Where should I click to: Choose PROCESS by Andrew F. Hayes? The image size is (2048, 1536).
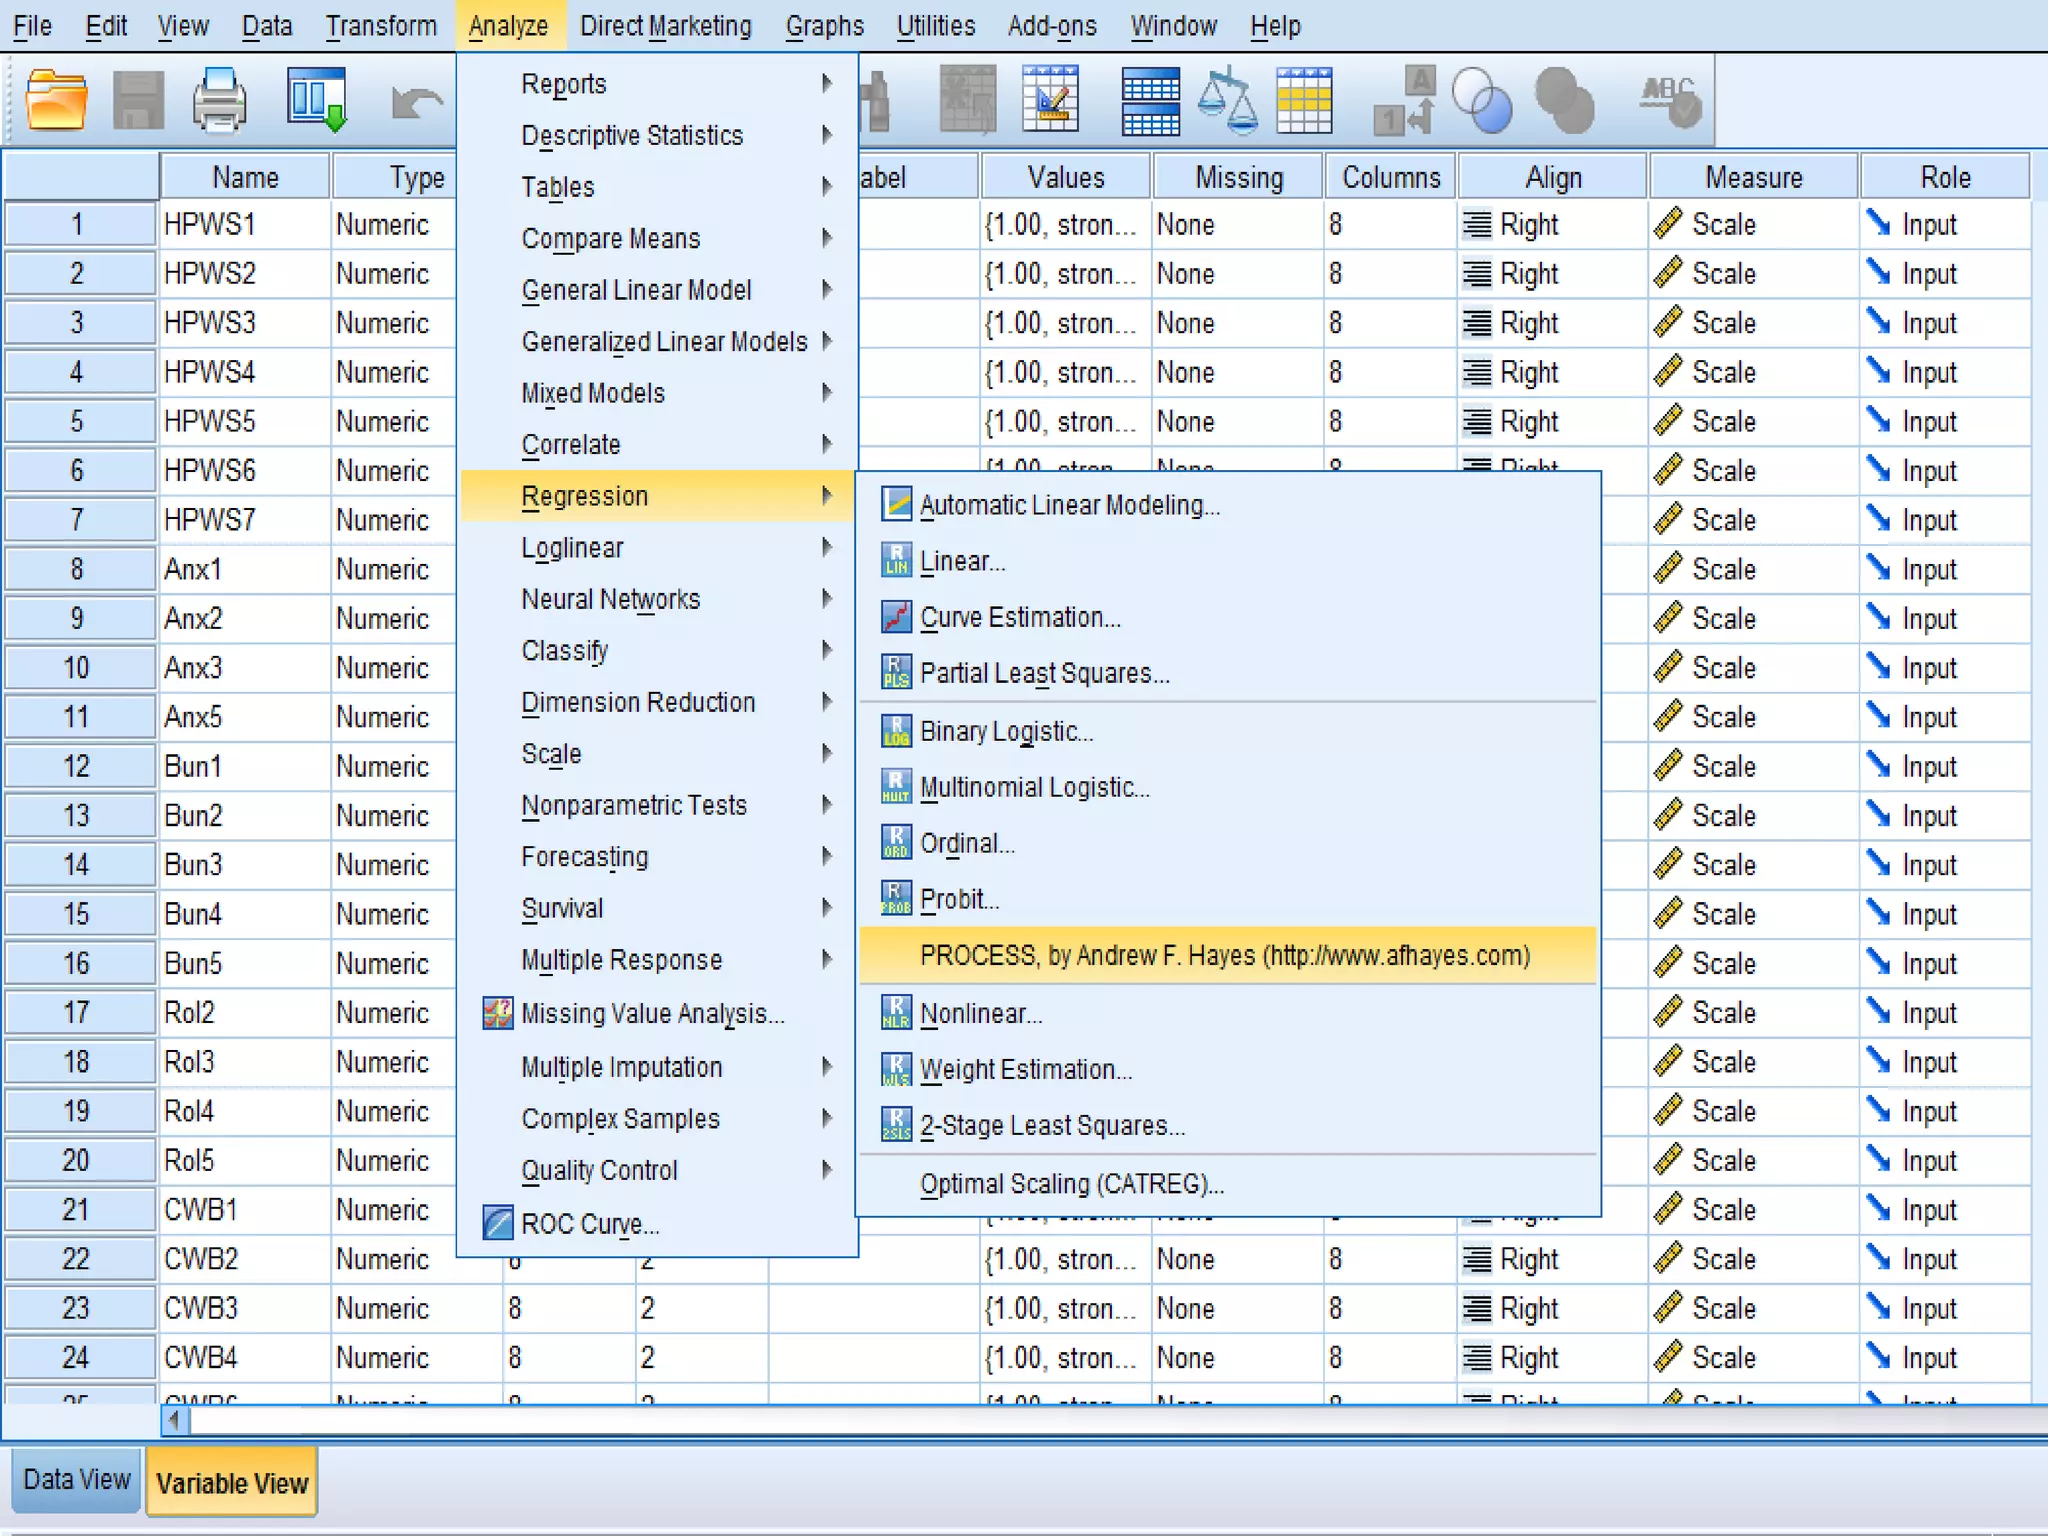click(1225, 956)
